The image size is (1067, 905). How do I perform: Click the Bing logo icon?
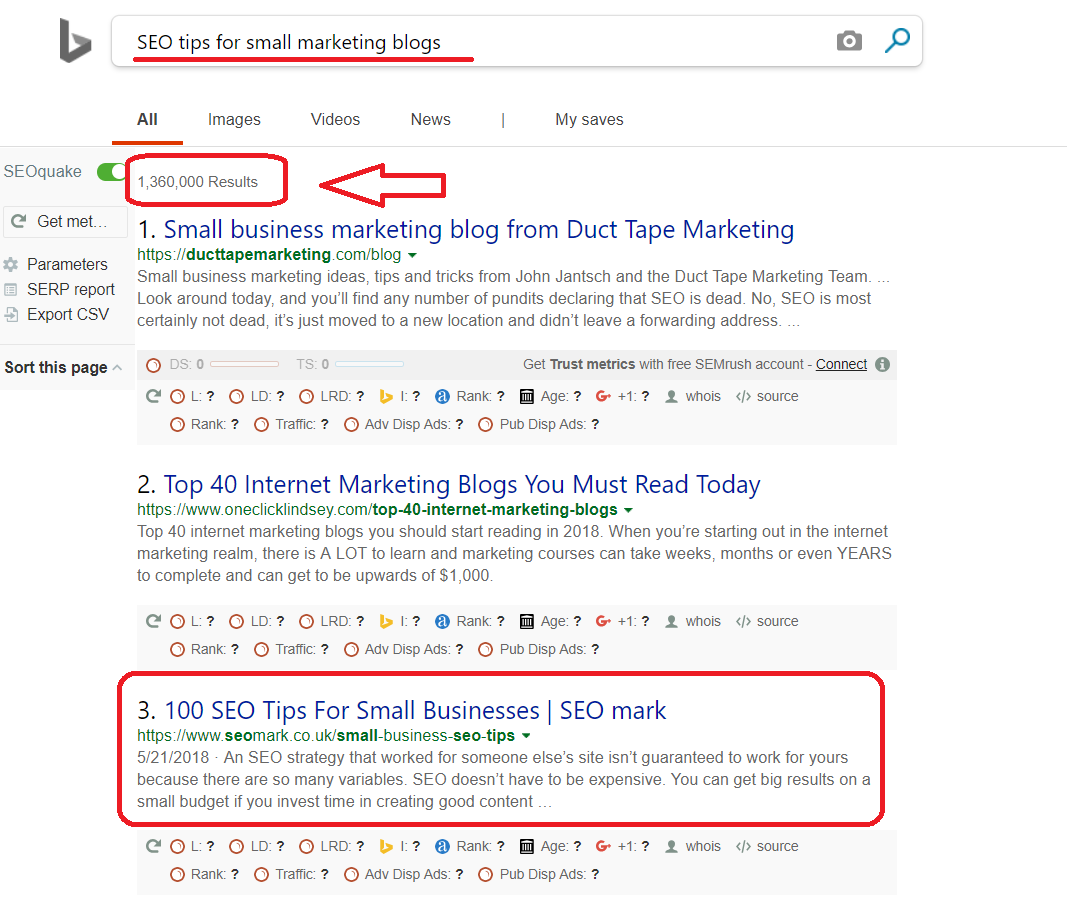75,41
